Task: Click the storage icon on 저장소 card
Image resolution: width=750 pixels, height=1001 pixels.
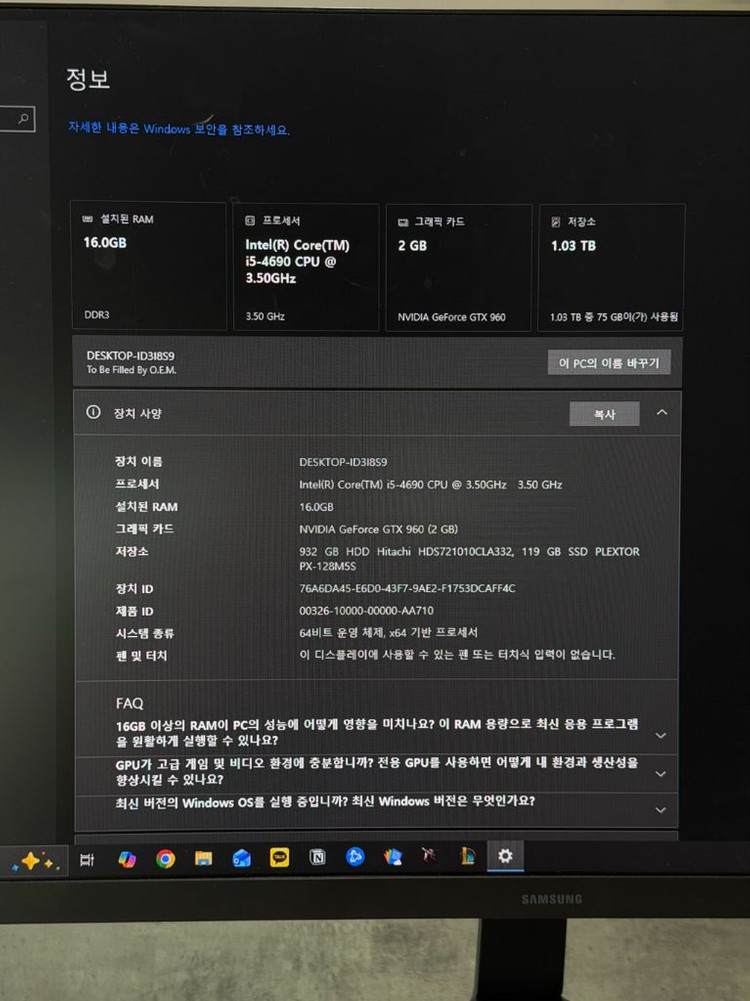Action: tap(555, 222)
